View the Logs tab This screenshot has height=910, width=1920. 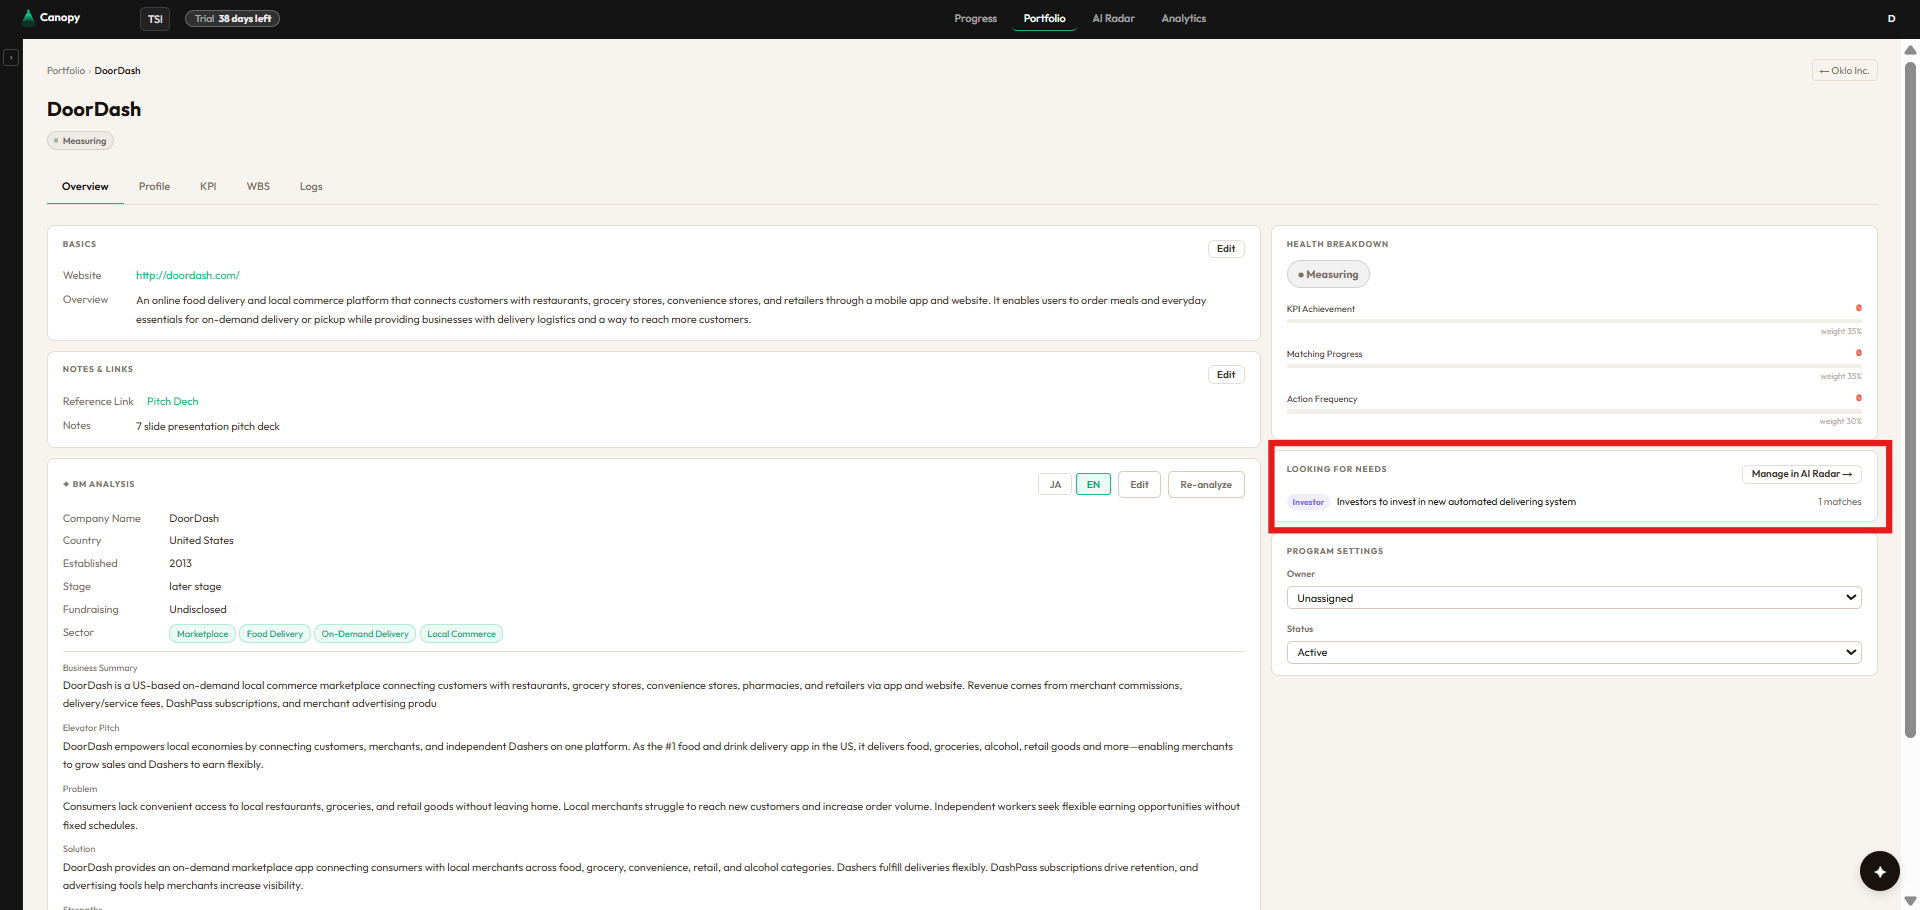click(x=311, y=187)
